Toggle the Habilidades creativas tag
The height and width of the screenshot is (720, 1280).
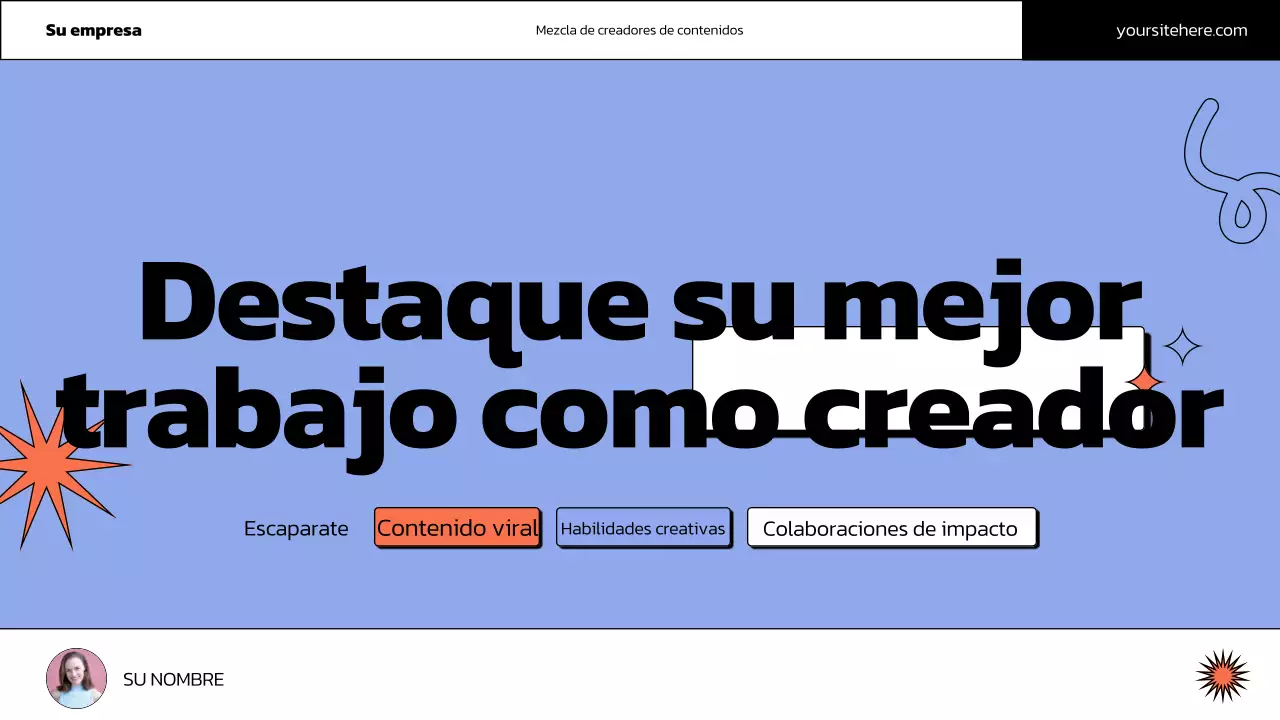(x=643, y=528)
